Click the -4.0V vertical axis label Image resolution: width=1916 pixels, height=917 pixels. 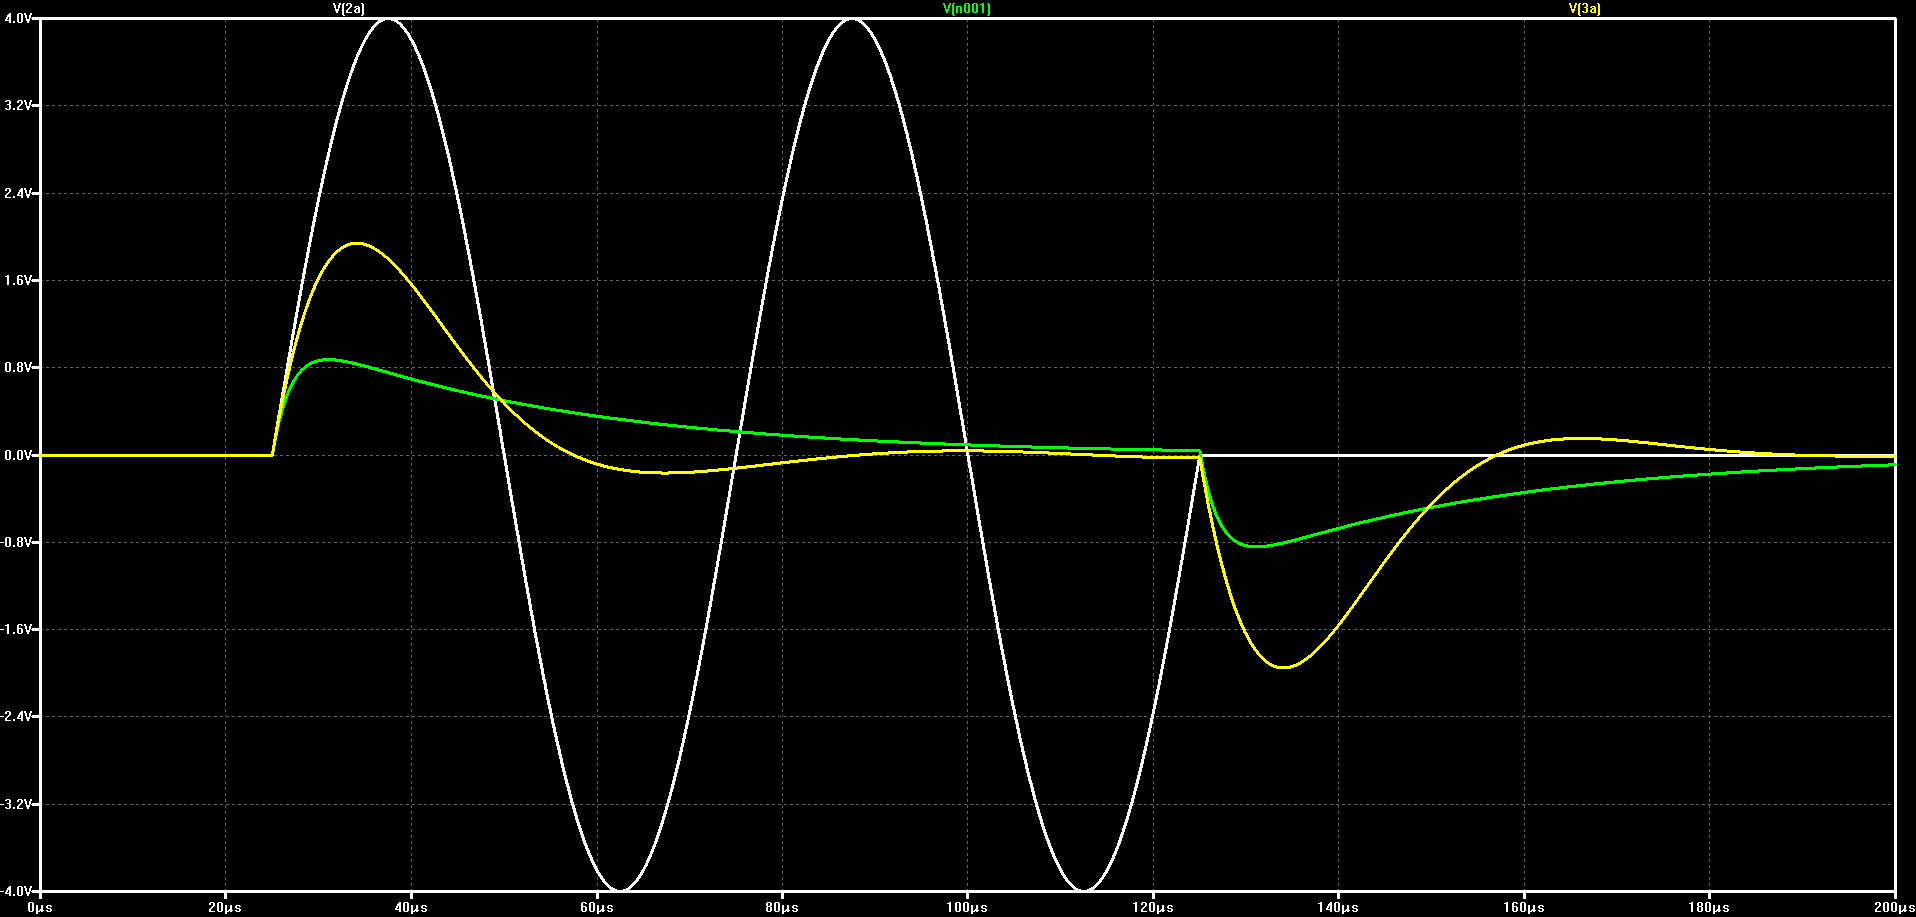[x=17, y=891]
